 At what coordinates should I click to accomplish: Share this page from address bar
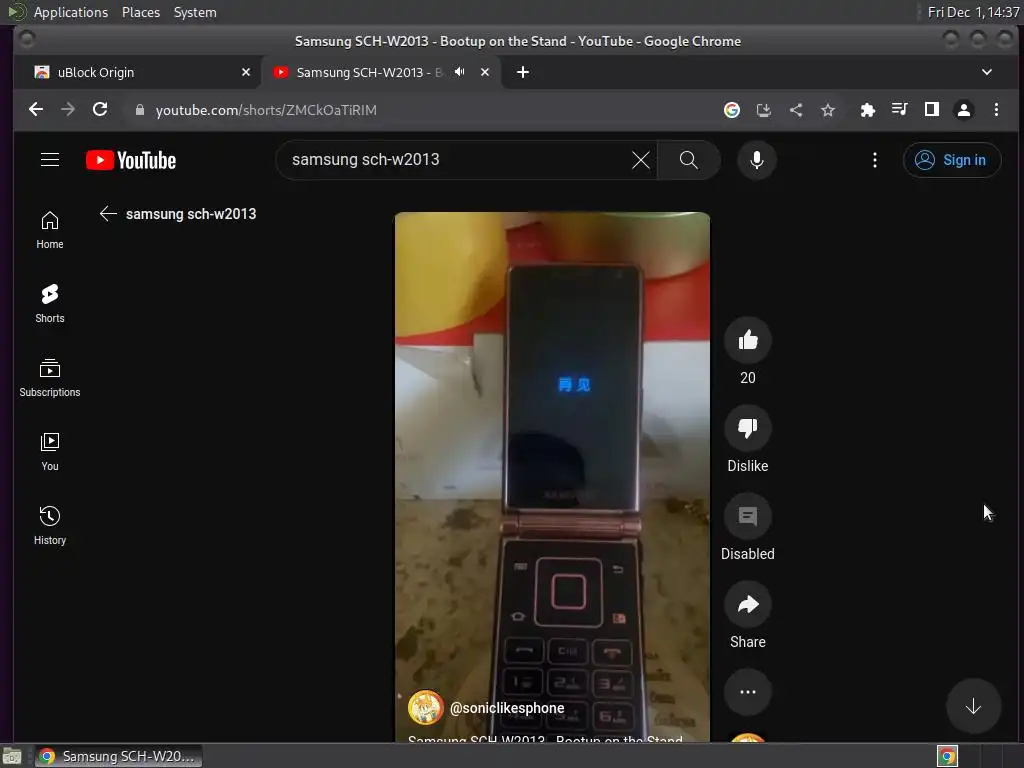[x=795, y=110]
